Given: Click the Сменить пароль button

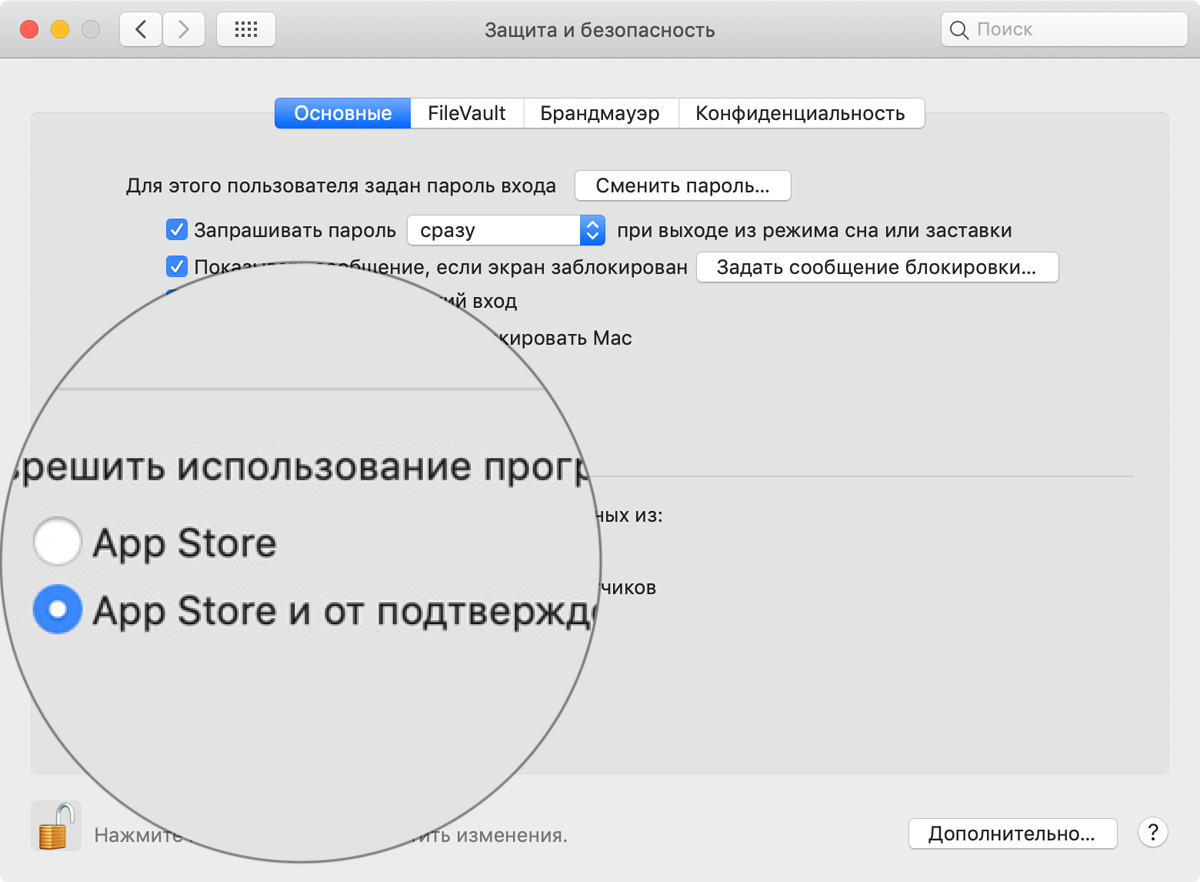Looking at the screenshot, I should (x=683, y=186).
